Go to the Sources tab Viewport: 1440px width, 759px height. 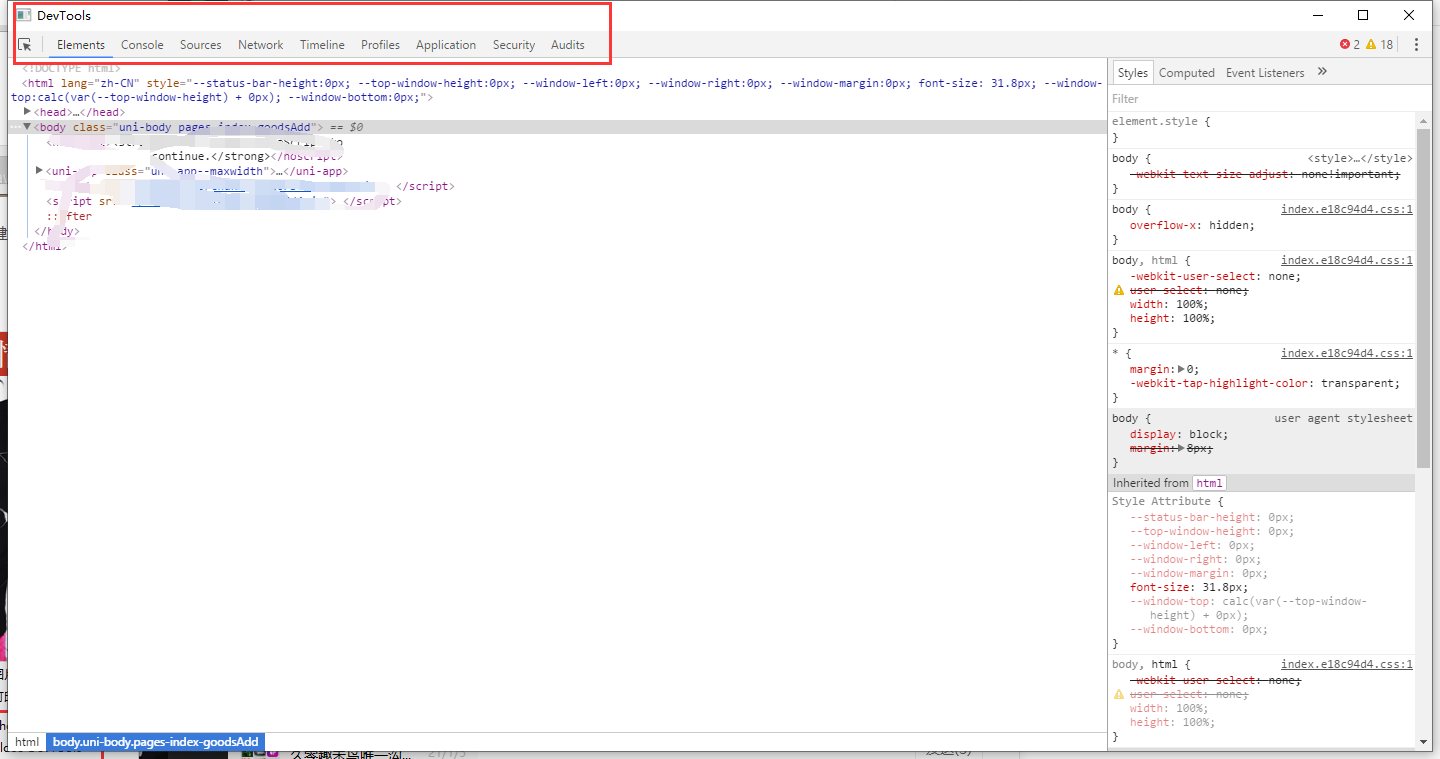pos(200,45)
